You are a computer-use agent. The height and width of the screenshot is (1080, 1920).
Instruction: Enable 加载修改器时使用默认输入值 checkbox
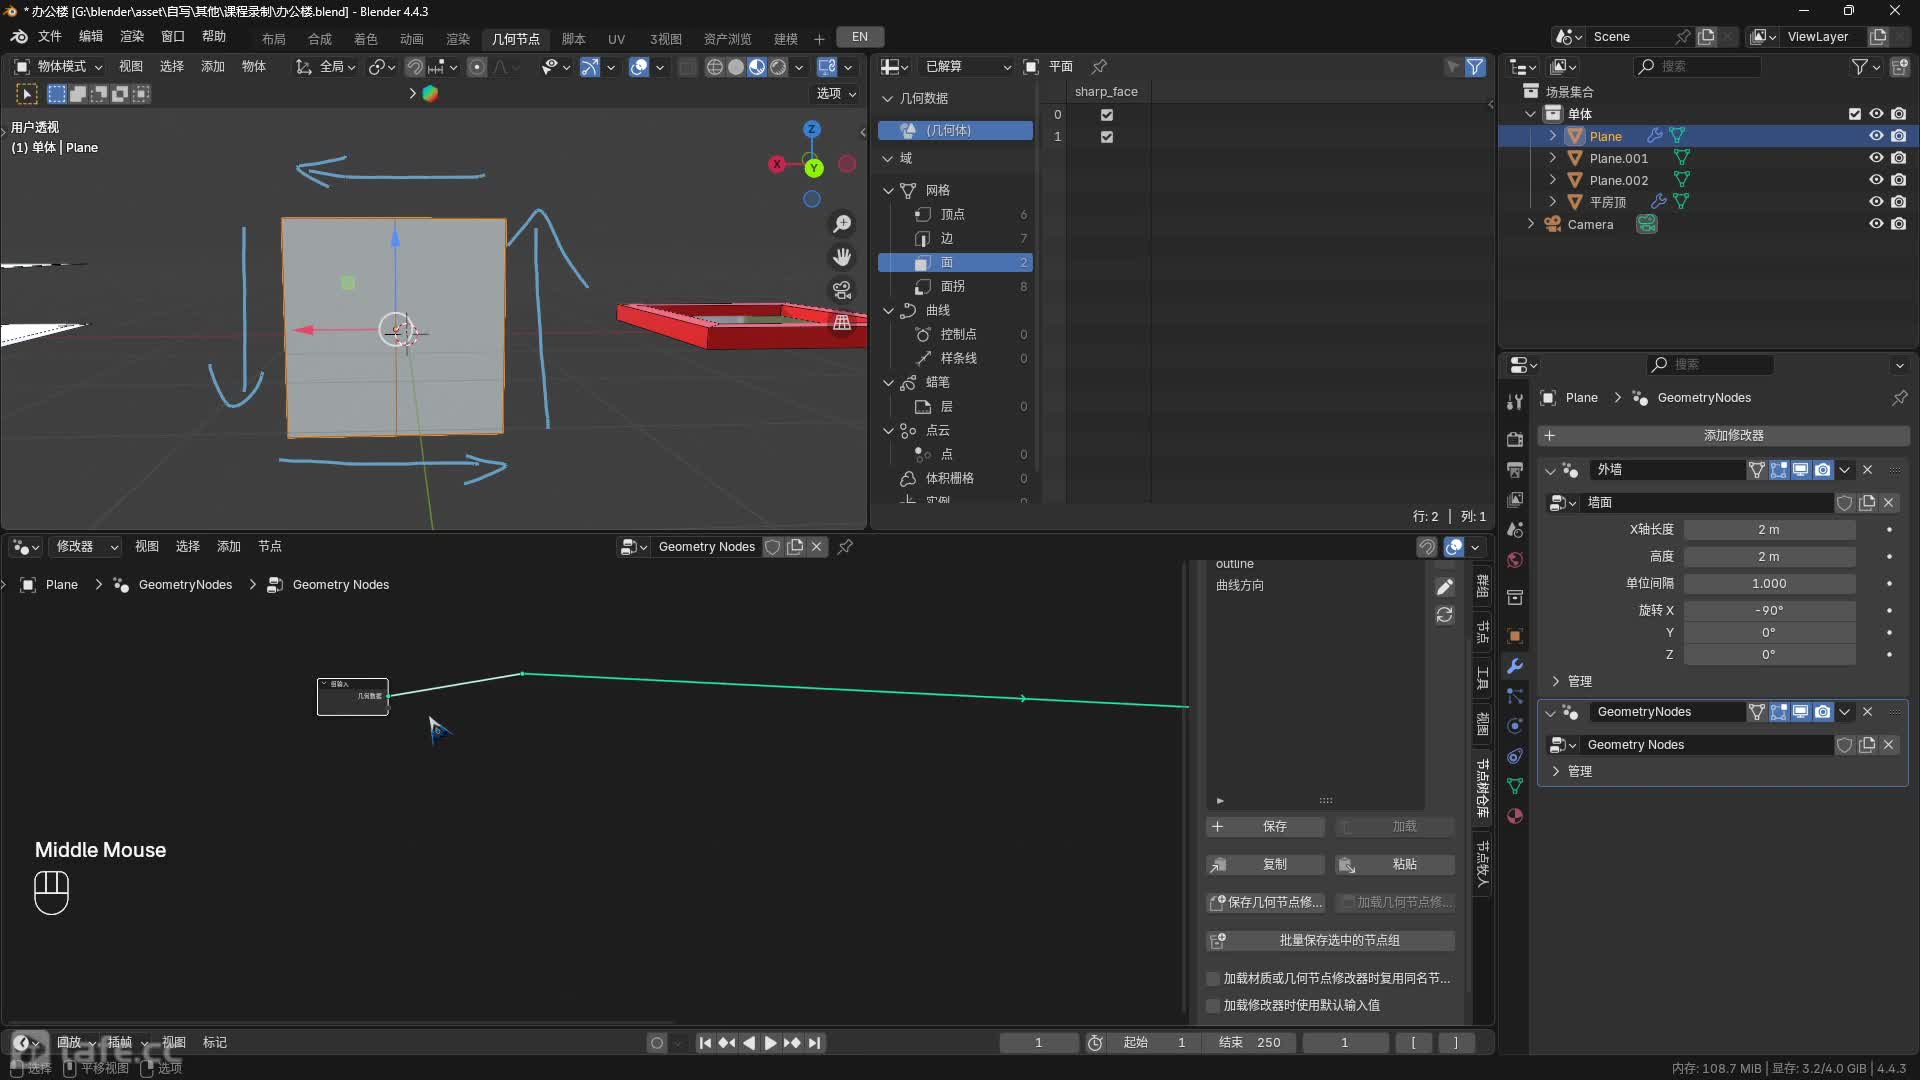pos(1213,1005)
